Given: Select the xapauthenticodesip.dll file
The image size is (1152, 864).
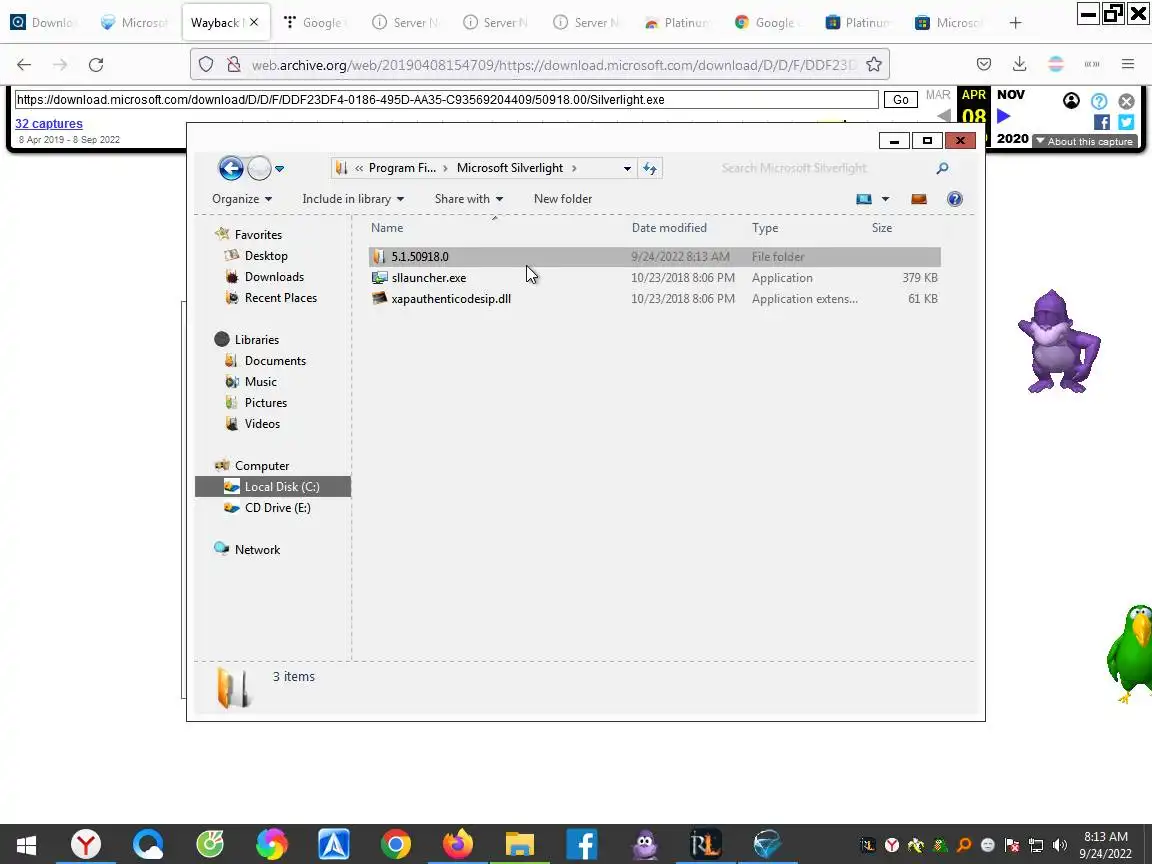Looking at the screenshot, I should [654, 299].
